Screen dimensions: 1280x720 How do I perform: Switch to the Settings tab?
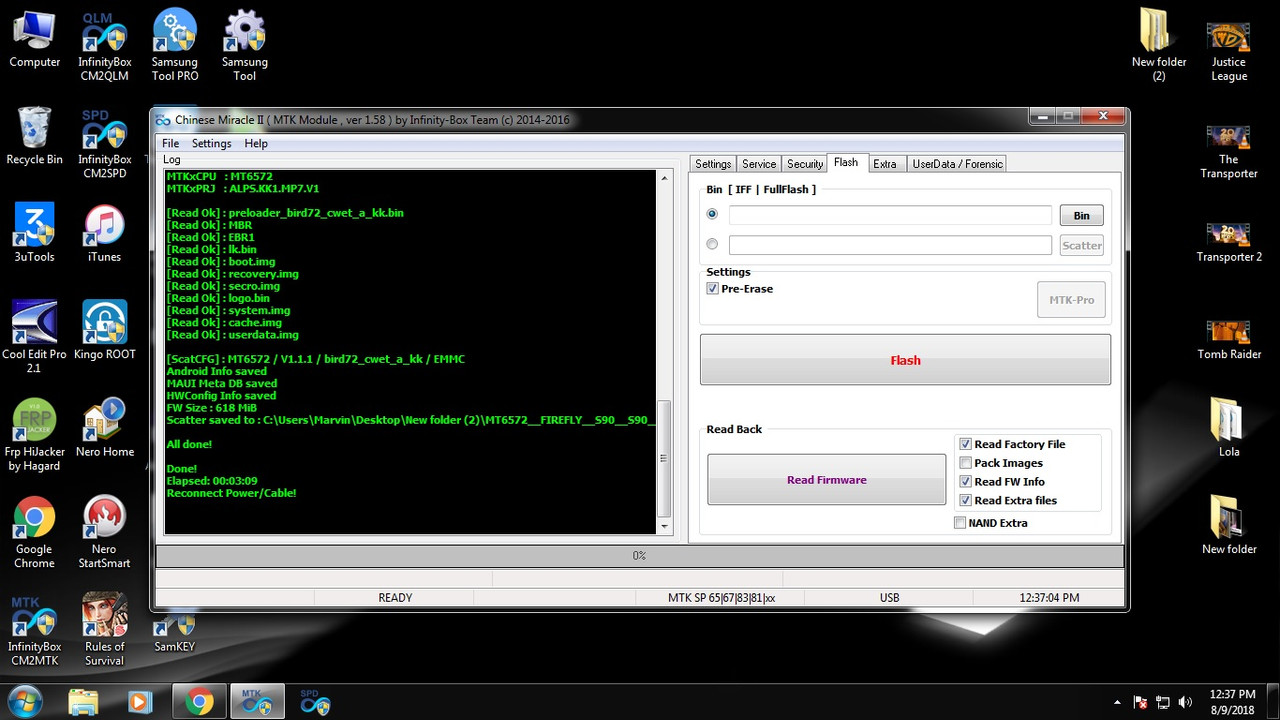click(713, 164)
